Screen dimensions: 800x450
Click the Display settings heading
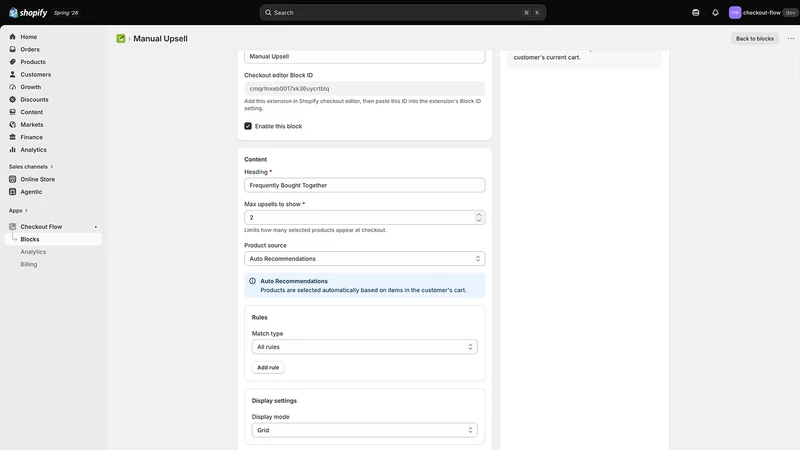(x=274, y=401)
